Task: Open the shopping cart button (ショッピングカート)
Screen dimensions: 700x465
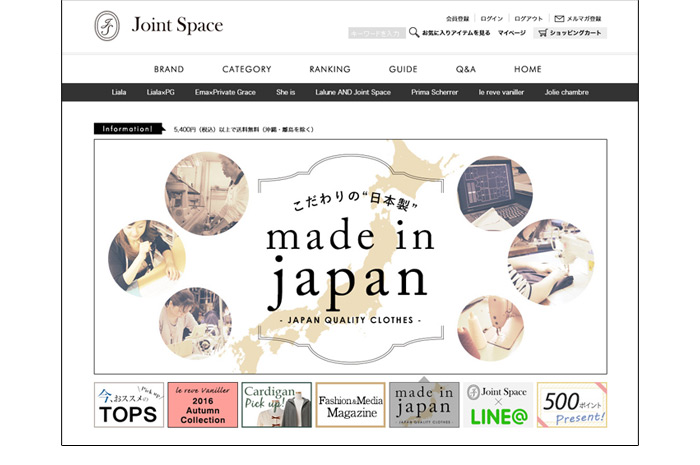Action: 570,33
